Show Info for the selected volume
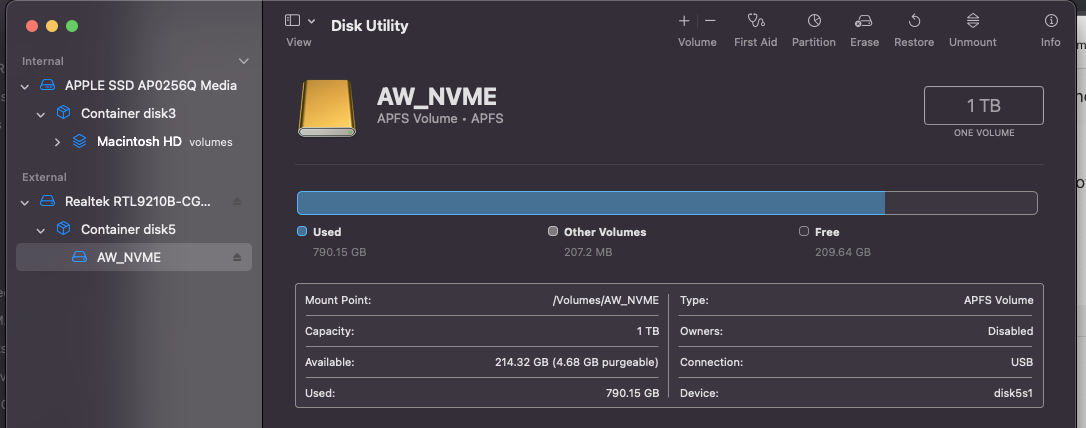This screenshot has width=1086, height=428. click(x=1050, y=21)
